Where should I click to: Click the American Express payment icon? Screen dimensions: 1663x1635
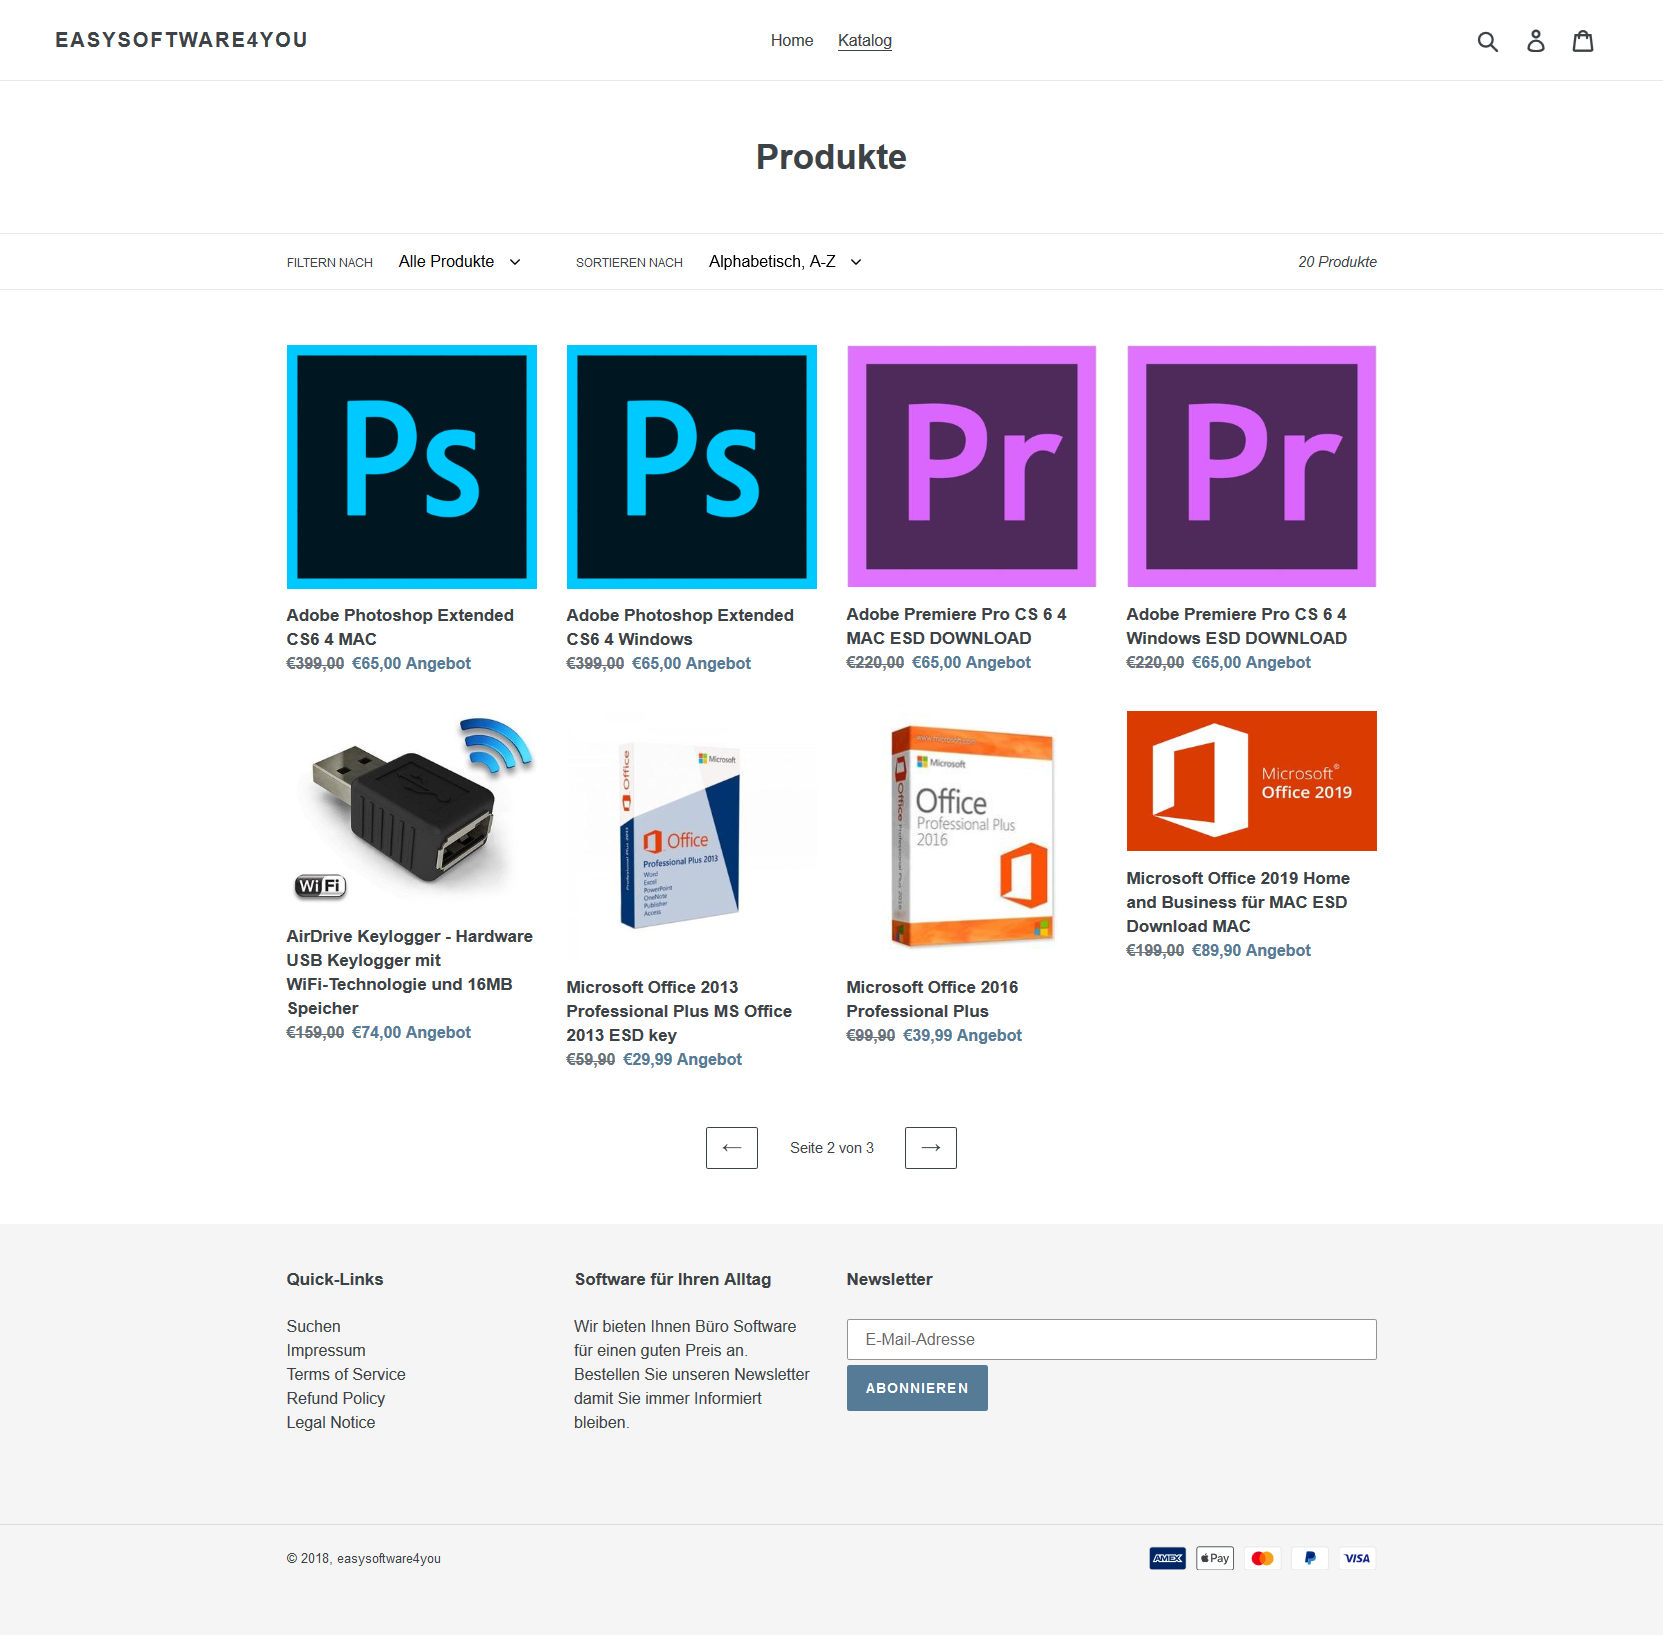tap(1167, 1558)
